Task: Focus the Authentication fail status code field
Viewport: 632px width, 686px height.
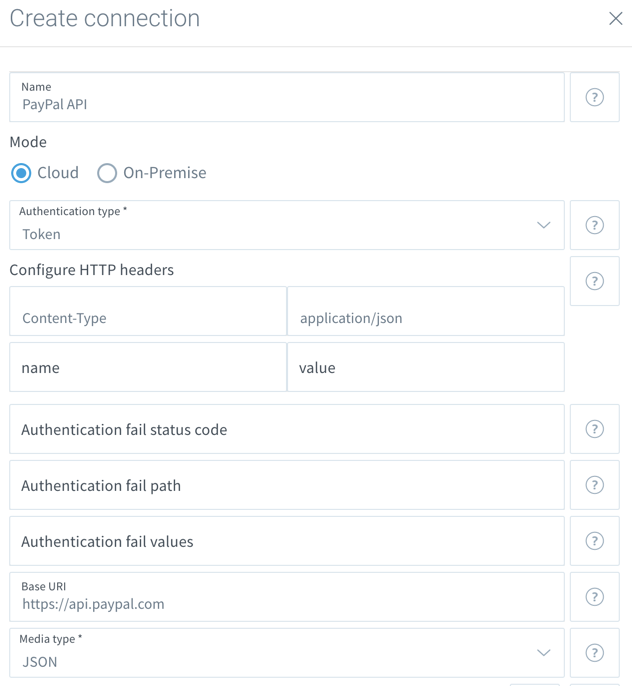Action: pyautogui.click(x=287, y=429)
